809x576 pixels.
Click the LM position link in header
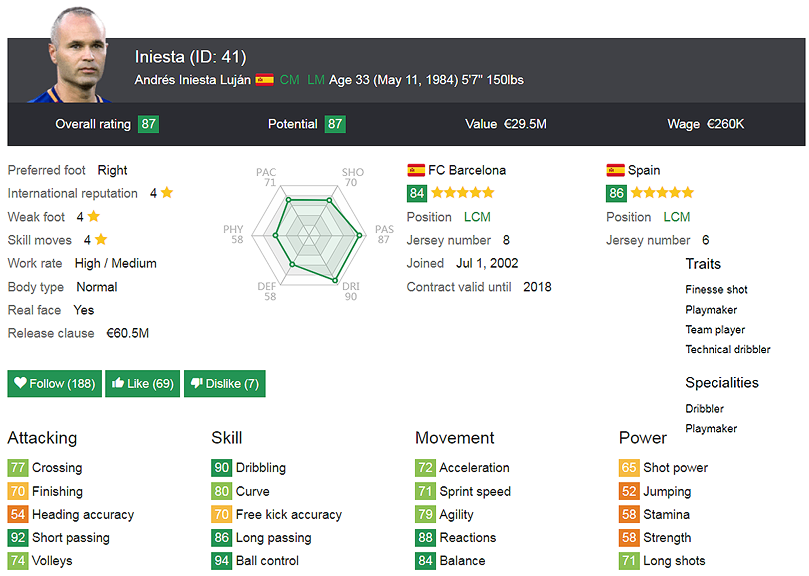point(316,80)
